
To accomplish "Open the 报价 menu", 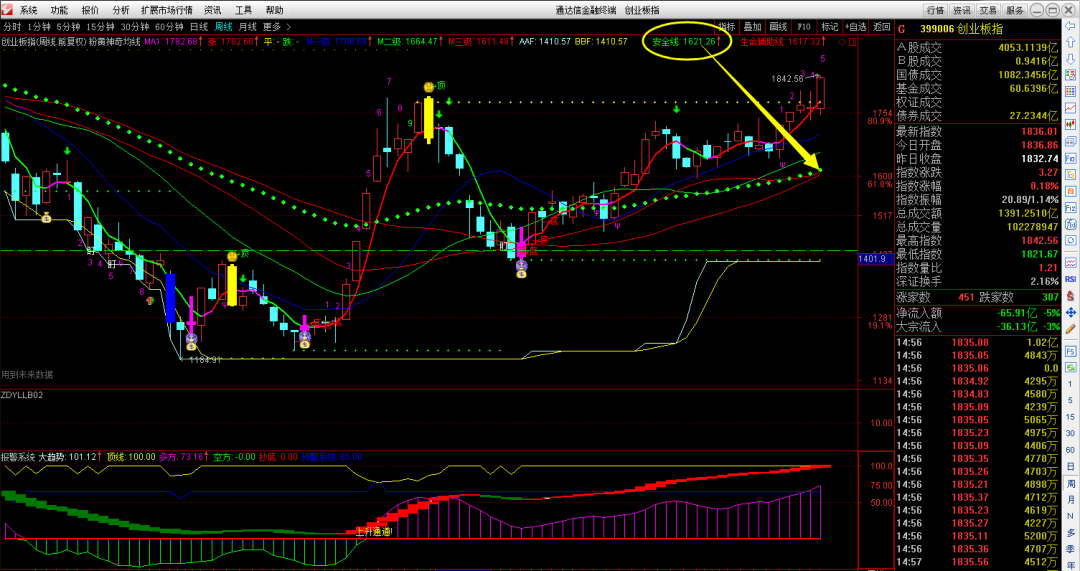I will (x=90, y=10).
